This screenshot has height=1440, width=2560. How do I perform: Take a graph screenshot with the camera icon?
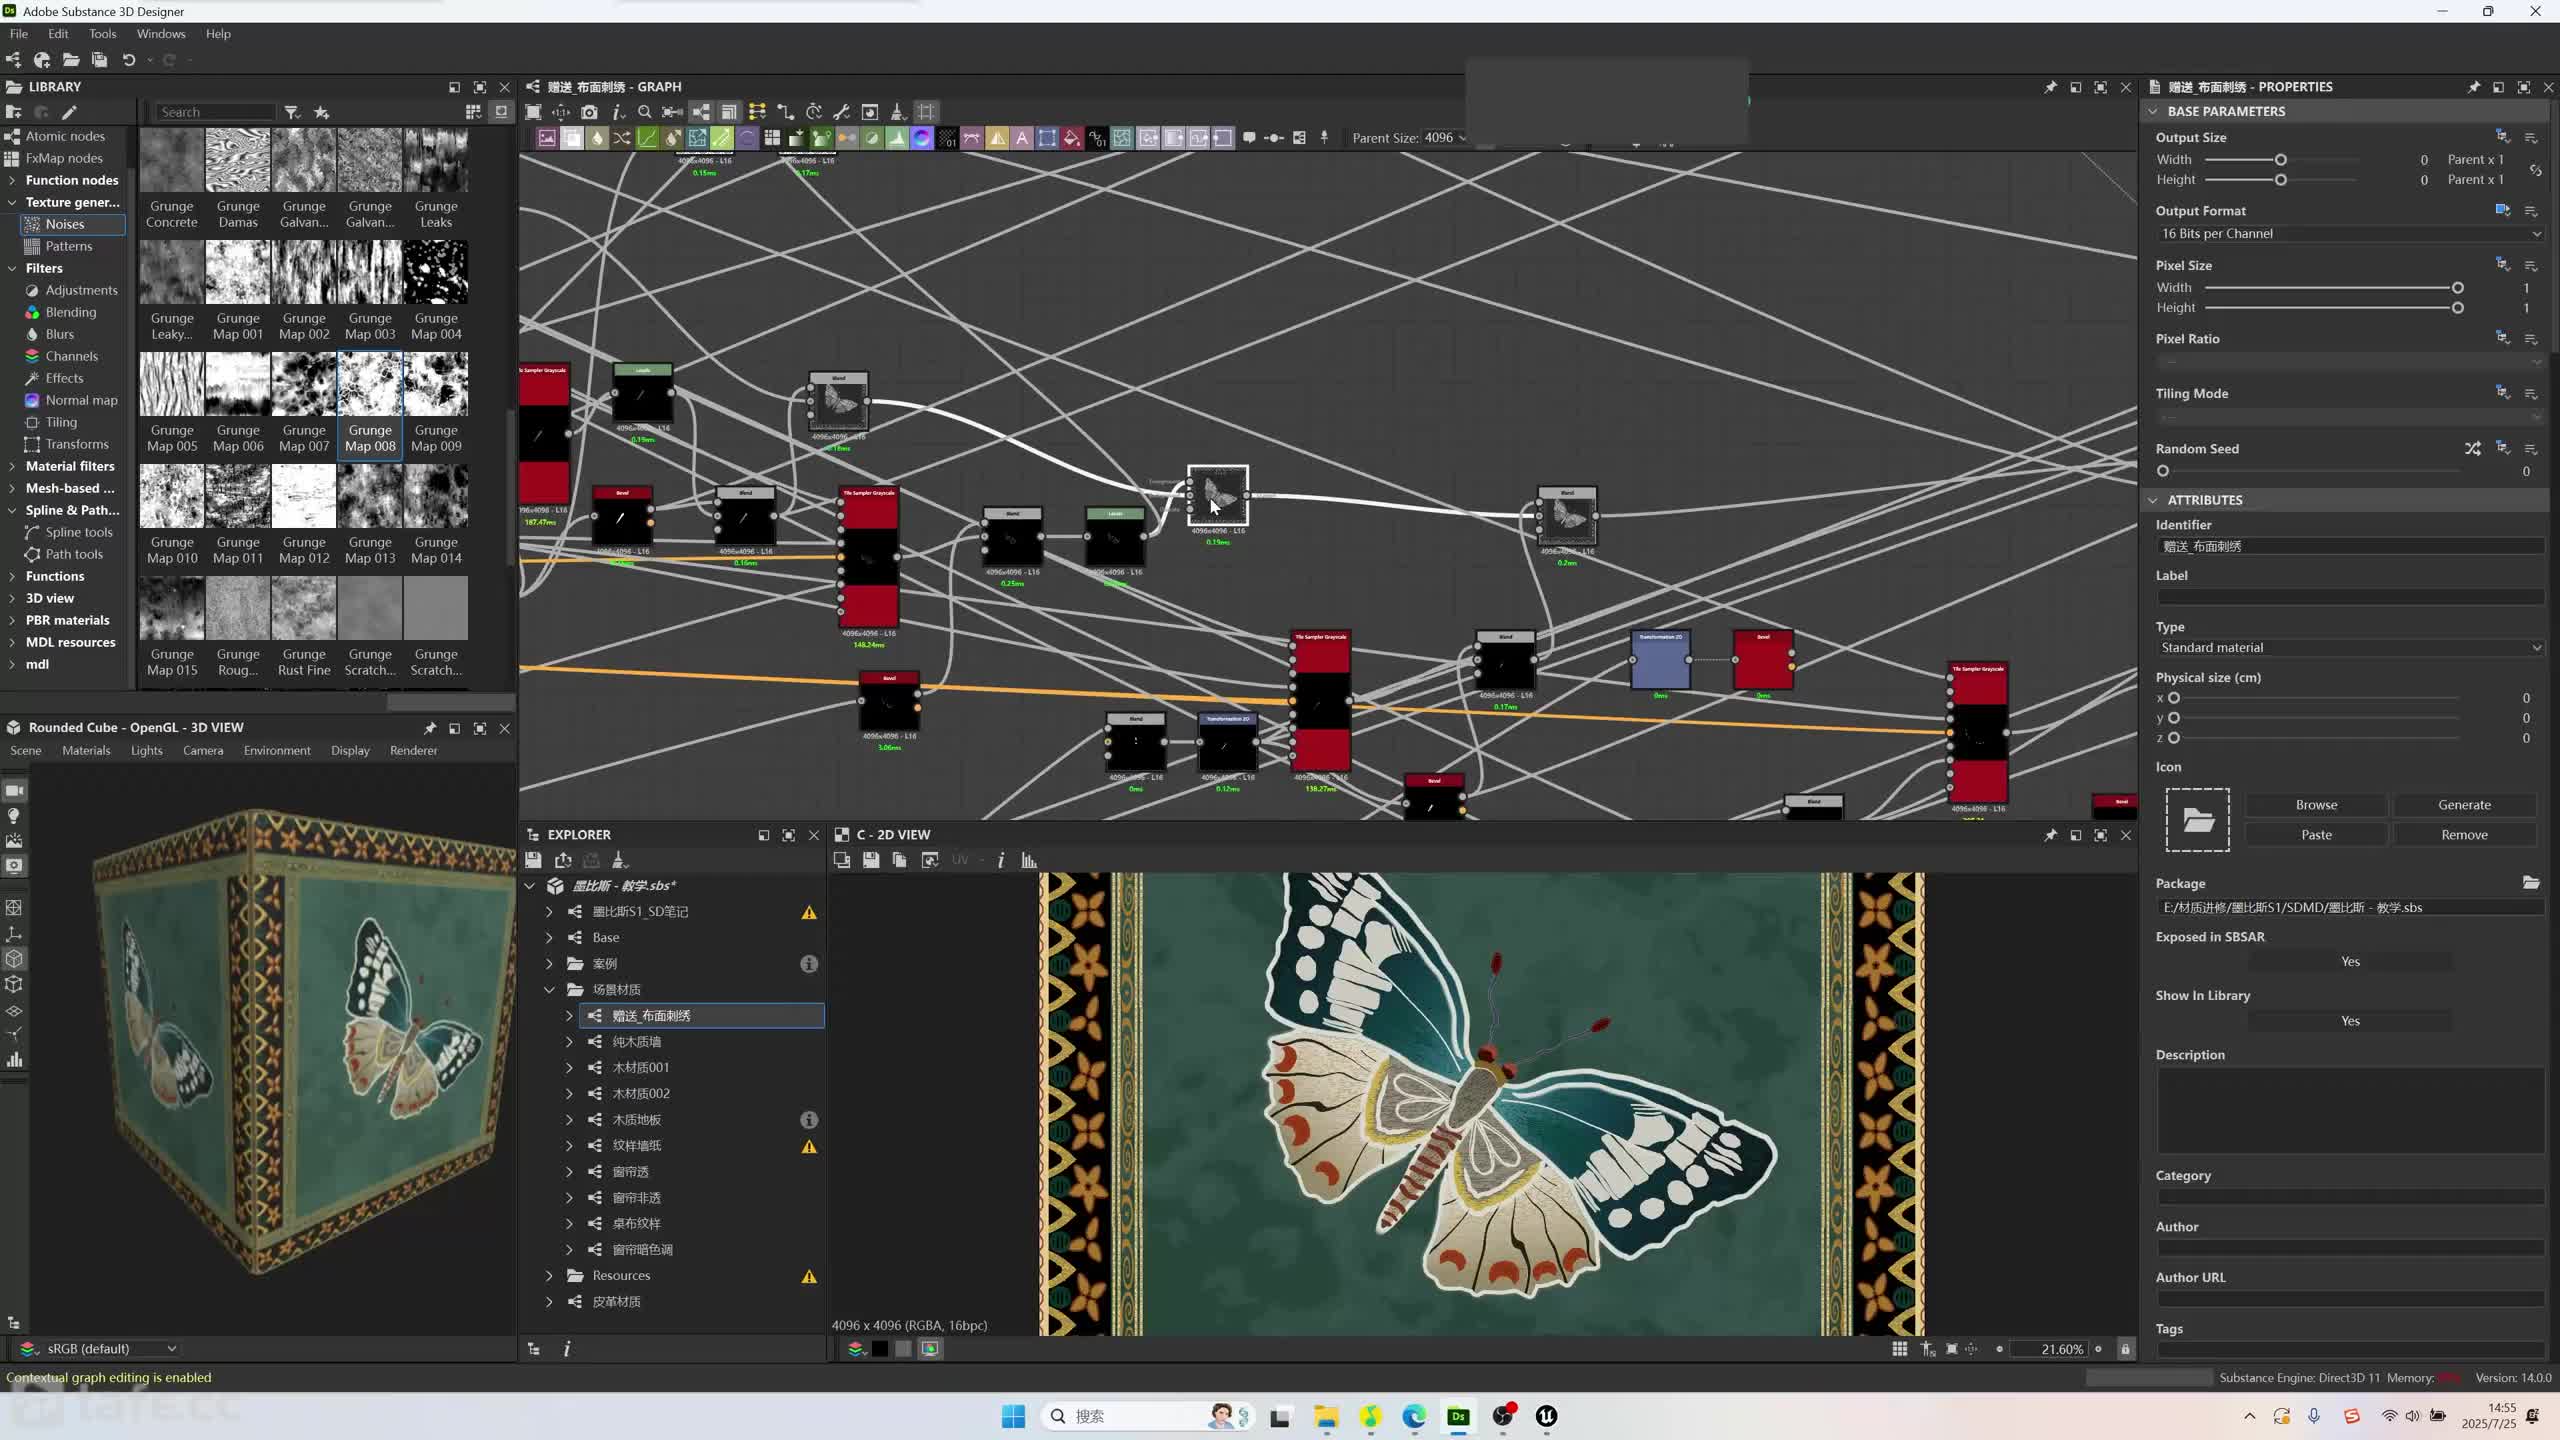(589, 112)
